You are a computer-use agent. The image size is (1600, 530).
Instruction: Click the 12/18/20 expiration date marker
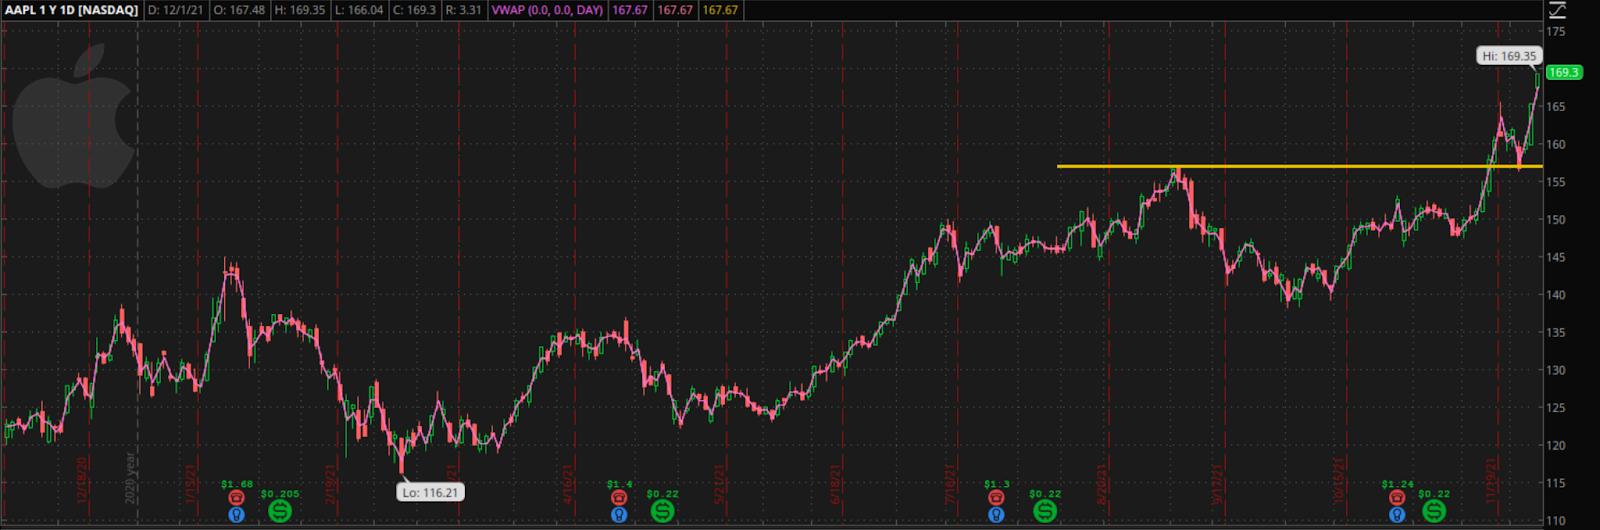tap(82, 481)
